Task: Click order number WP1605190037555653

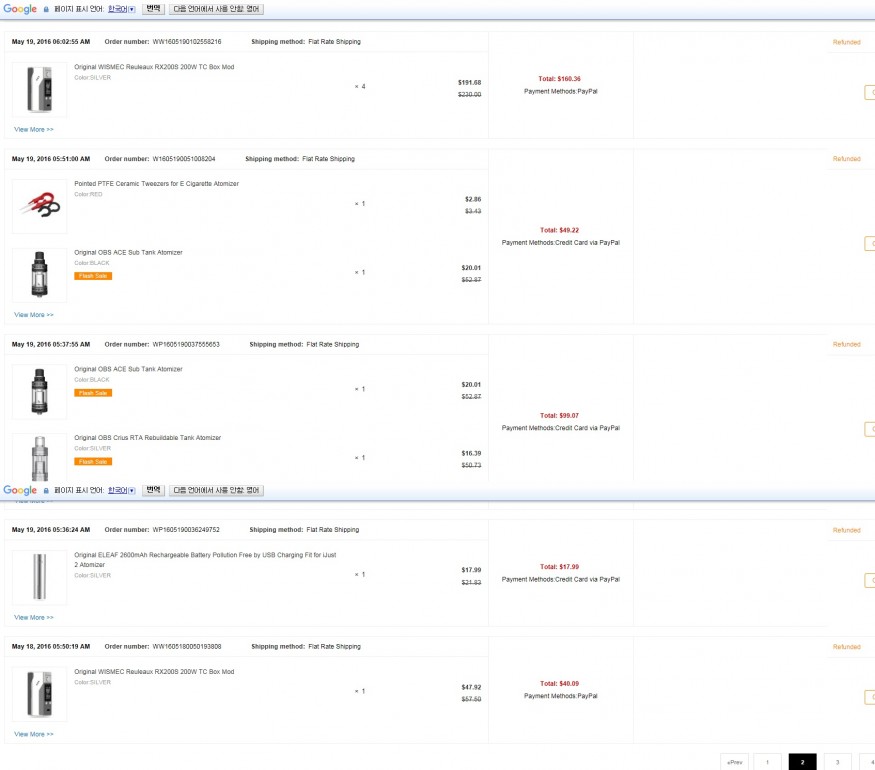Action: click(186, 344)
